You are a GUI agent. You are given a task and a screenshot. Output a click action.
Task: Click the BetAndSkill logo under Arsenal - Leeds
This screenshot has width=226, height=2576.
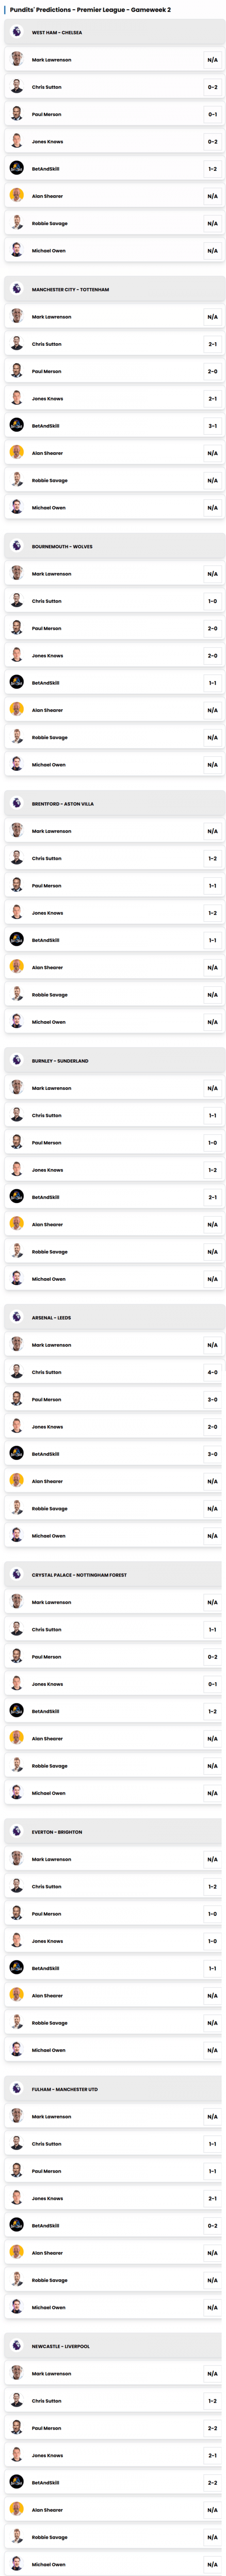pyautogui.click(x=16, y=1454)
